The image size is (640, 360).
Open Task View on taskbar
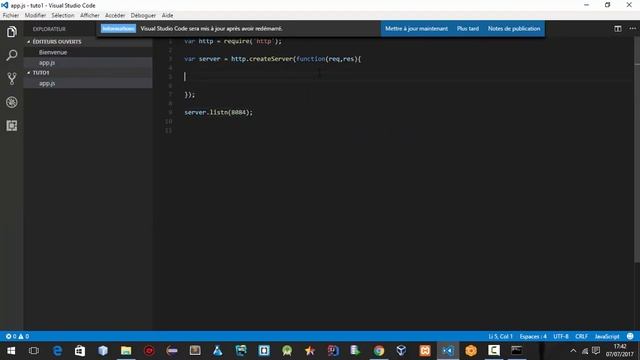(x=34, y=351)
